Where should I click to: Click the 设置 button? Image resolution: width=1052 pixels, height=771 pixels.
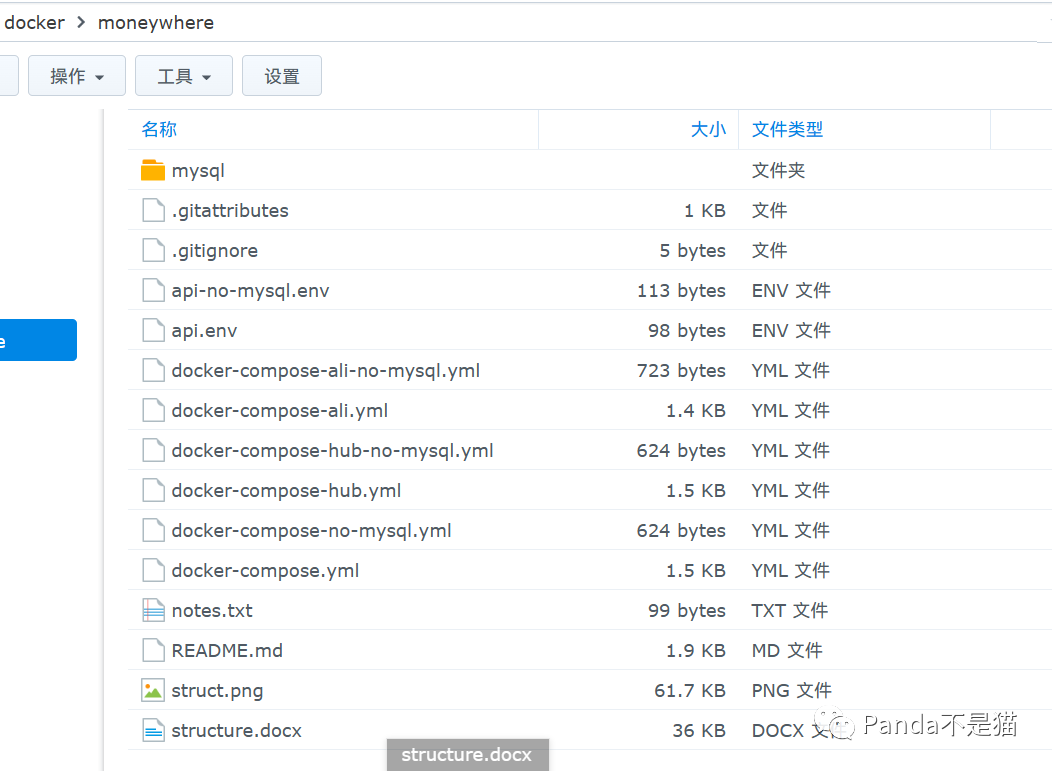click(x=282, y=76)
